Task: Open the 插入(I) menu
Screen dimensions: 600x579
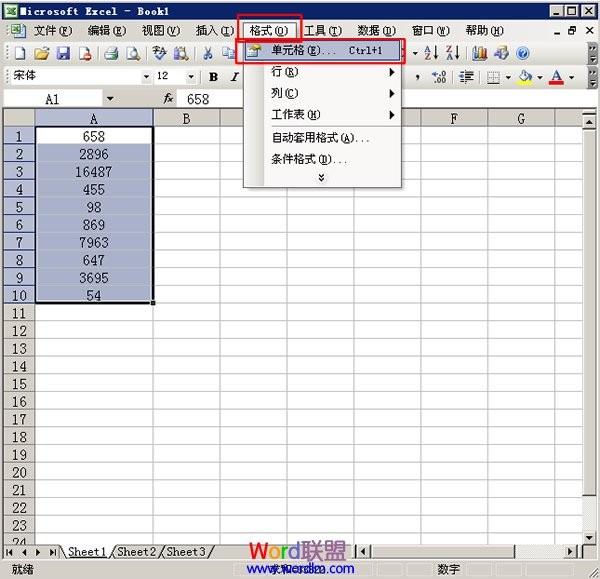Action: pyautogui.click(x=214, y=31)
